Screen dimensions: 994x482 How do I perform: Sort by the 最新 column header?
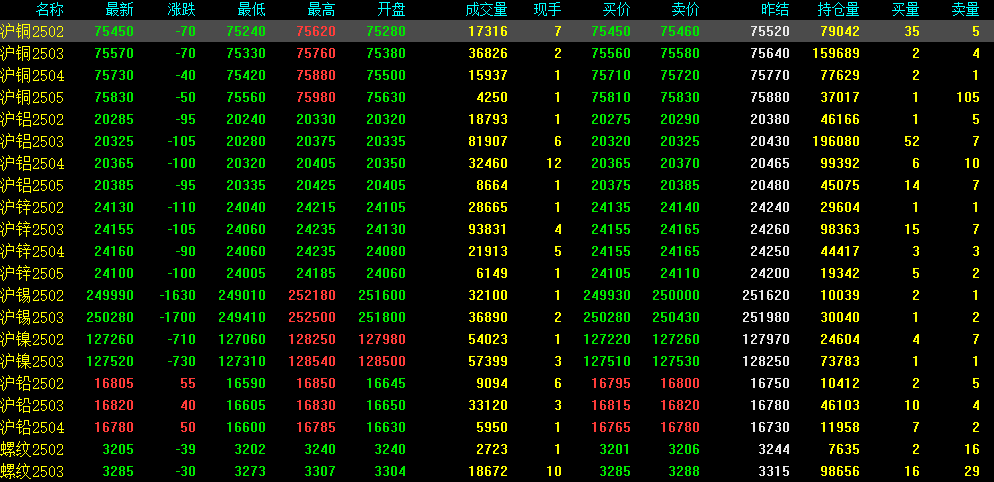pyautogui.click(x=120, y=10)
